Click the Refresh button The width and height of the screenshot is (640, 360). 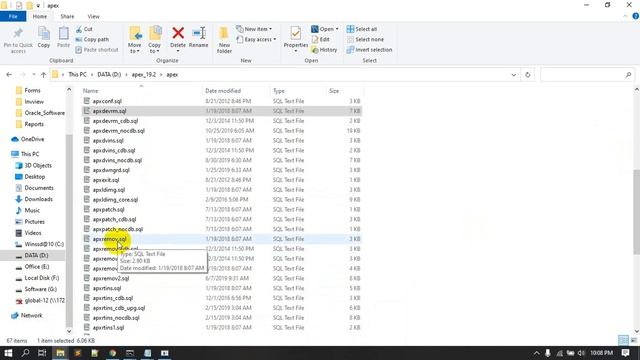(527, 75)
